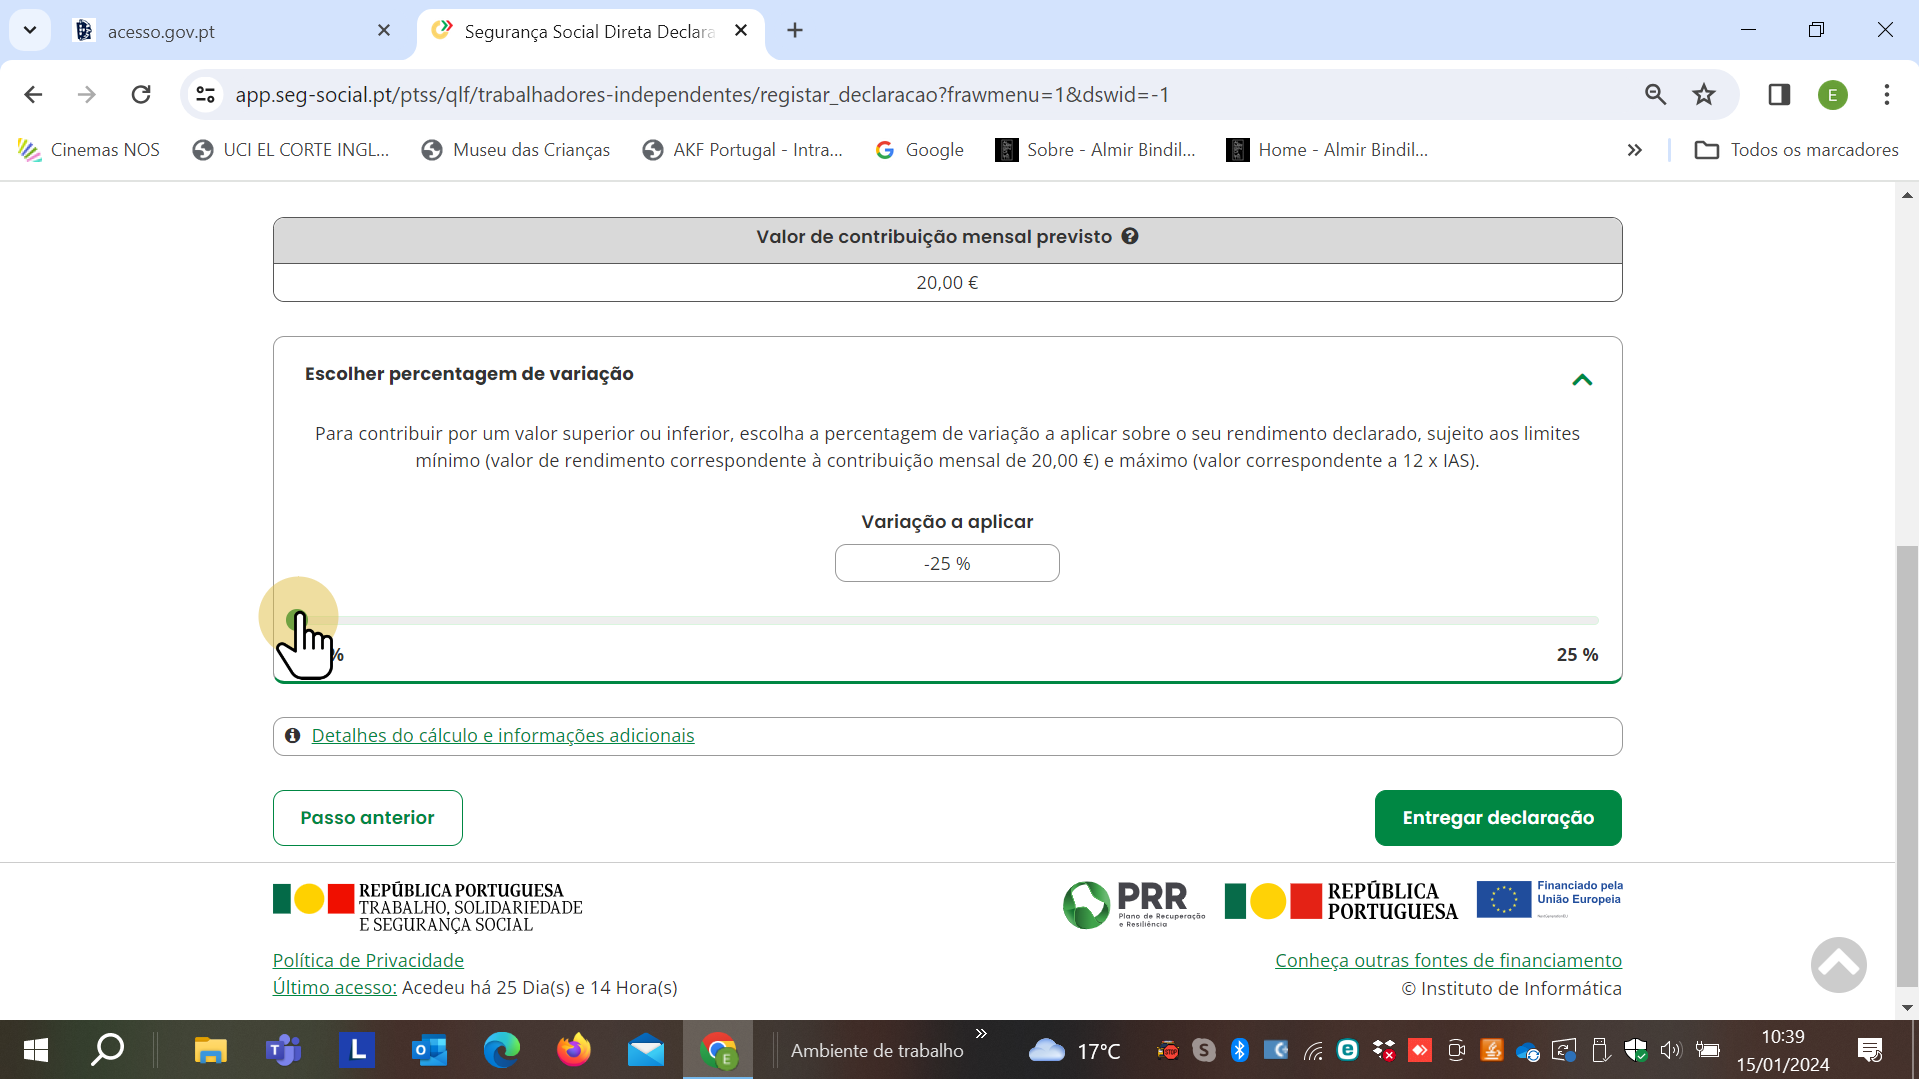
Task: Bookmark this page with star icon
Action: pos(1704,95)
